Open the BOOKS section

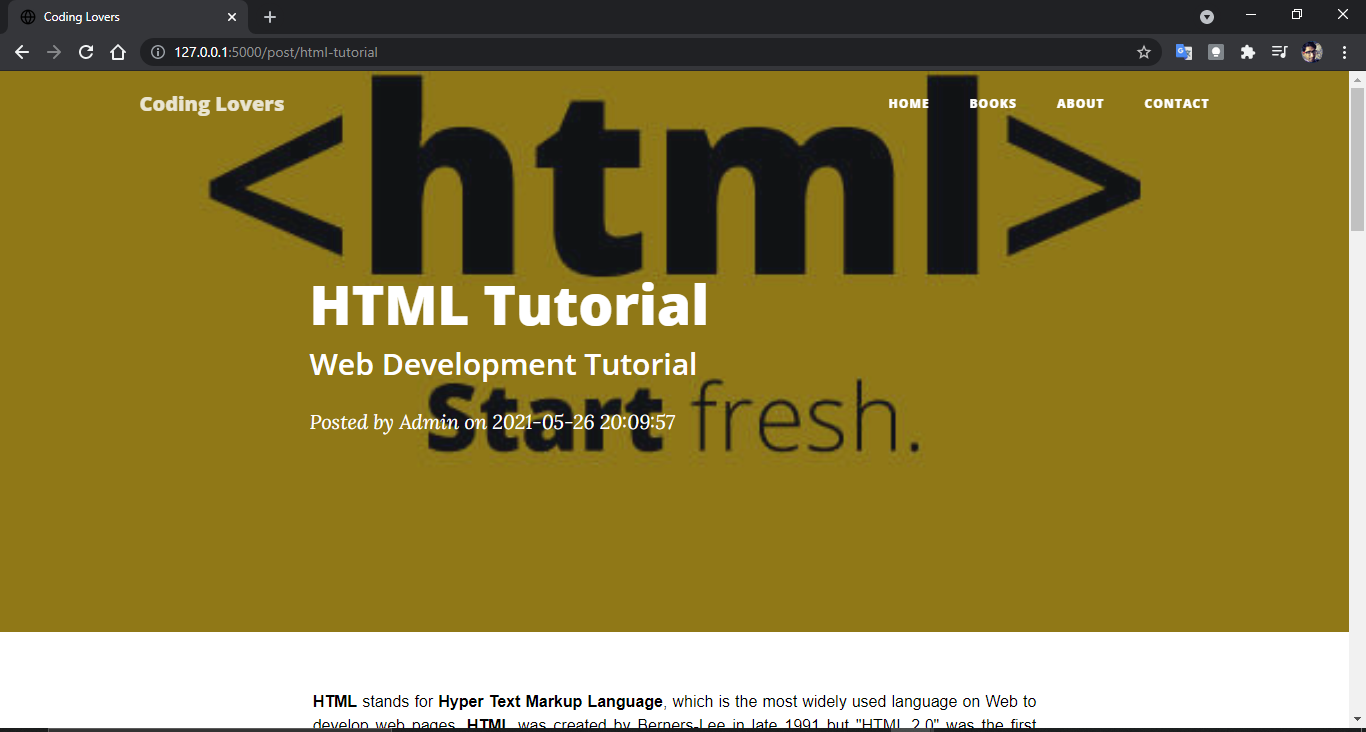pos(992,103)
